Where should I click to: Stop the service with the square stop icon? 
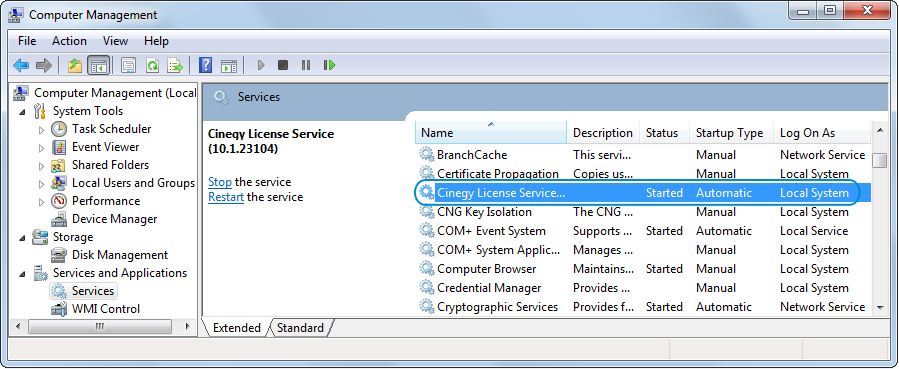tap(283, 65)
